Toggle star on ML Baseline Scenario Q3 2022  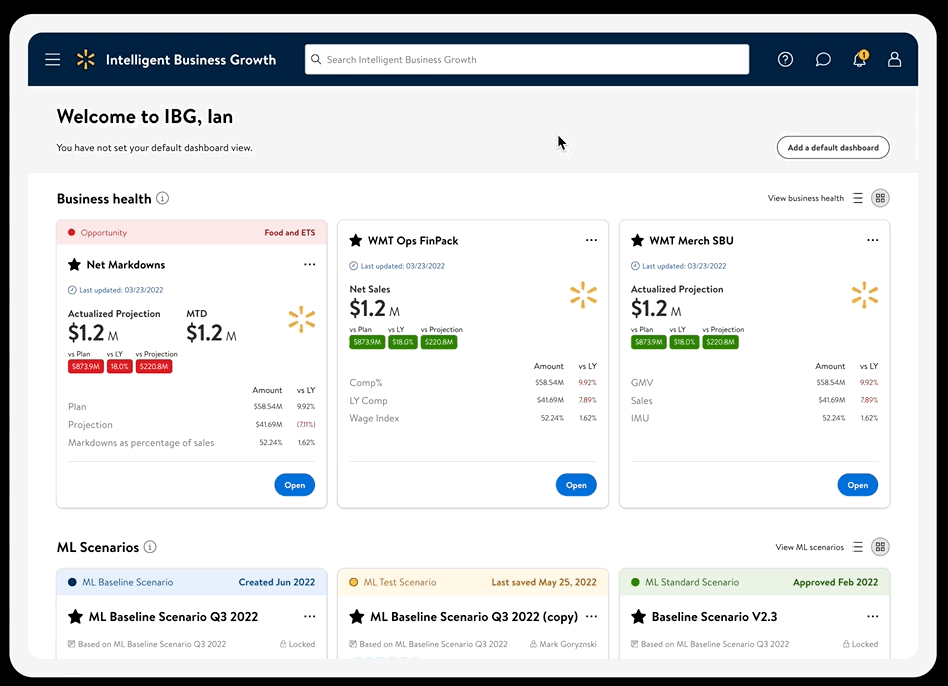tap(76, 616)
